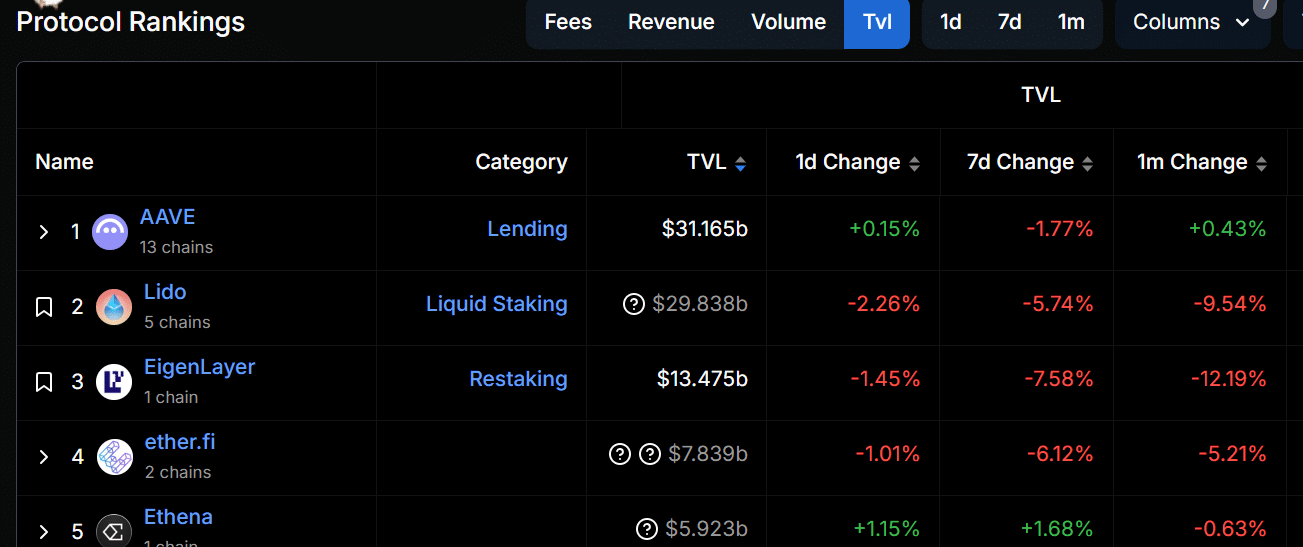
Task: Click the ether.fi logo icon
Action: (114, 457)
